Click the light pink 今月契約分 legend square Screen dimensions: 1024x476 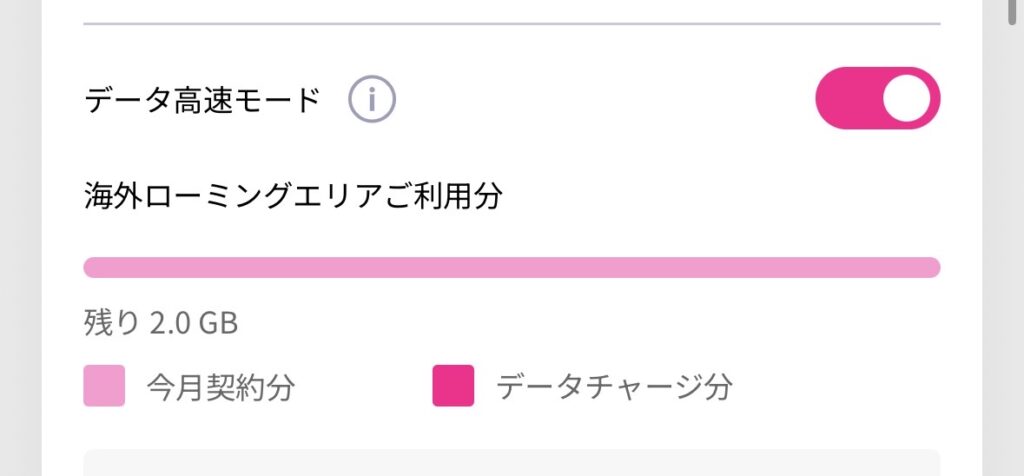tap(104, 386)
